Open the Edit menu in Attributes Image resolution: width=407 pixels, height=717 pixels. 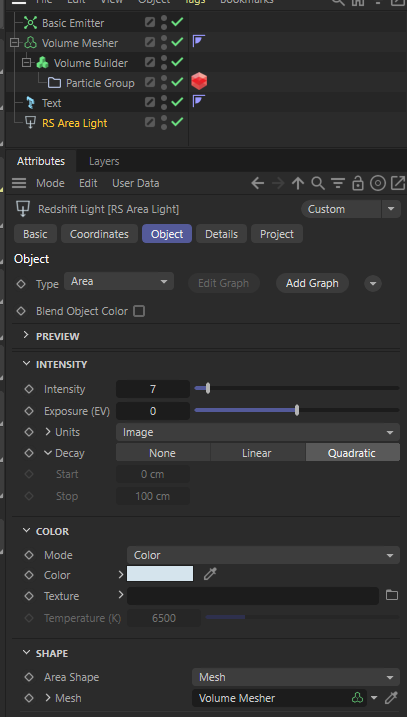click(x=88, y=183)
